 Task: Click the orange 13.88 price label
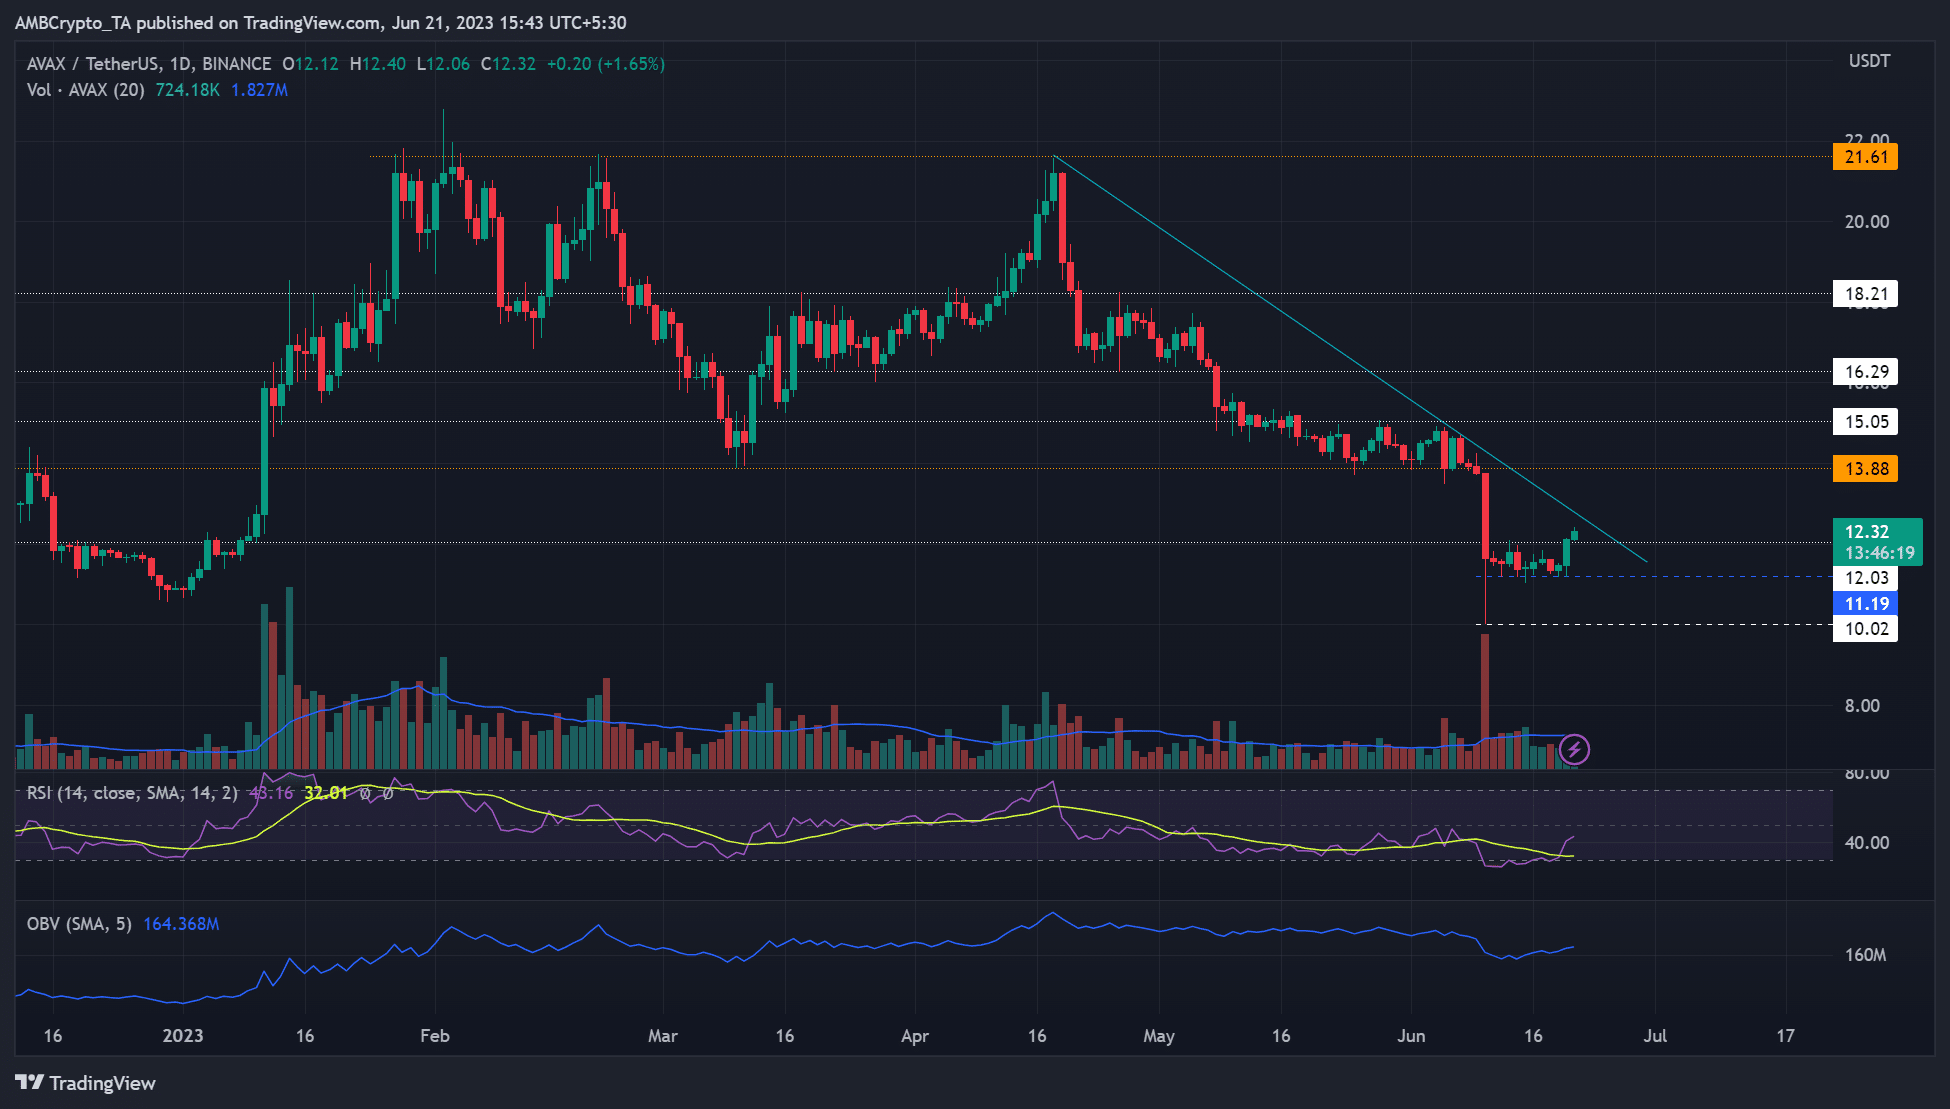point(1865,468)
